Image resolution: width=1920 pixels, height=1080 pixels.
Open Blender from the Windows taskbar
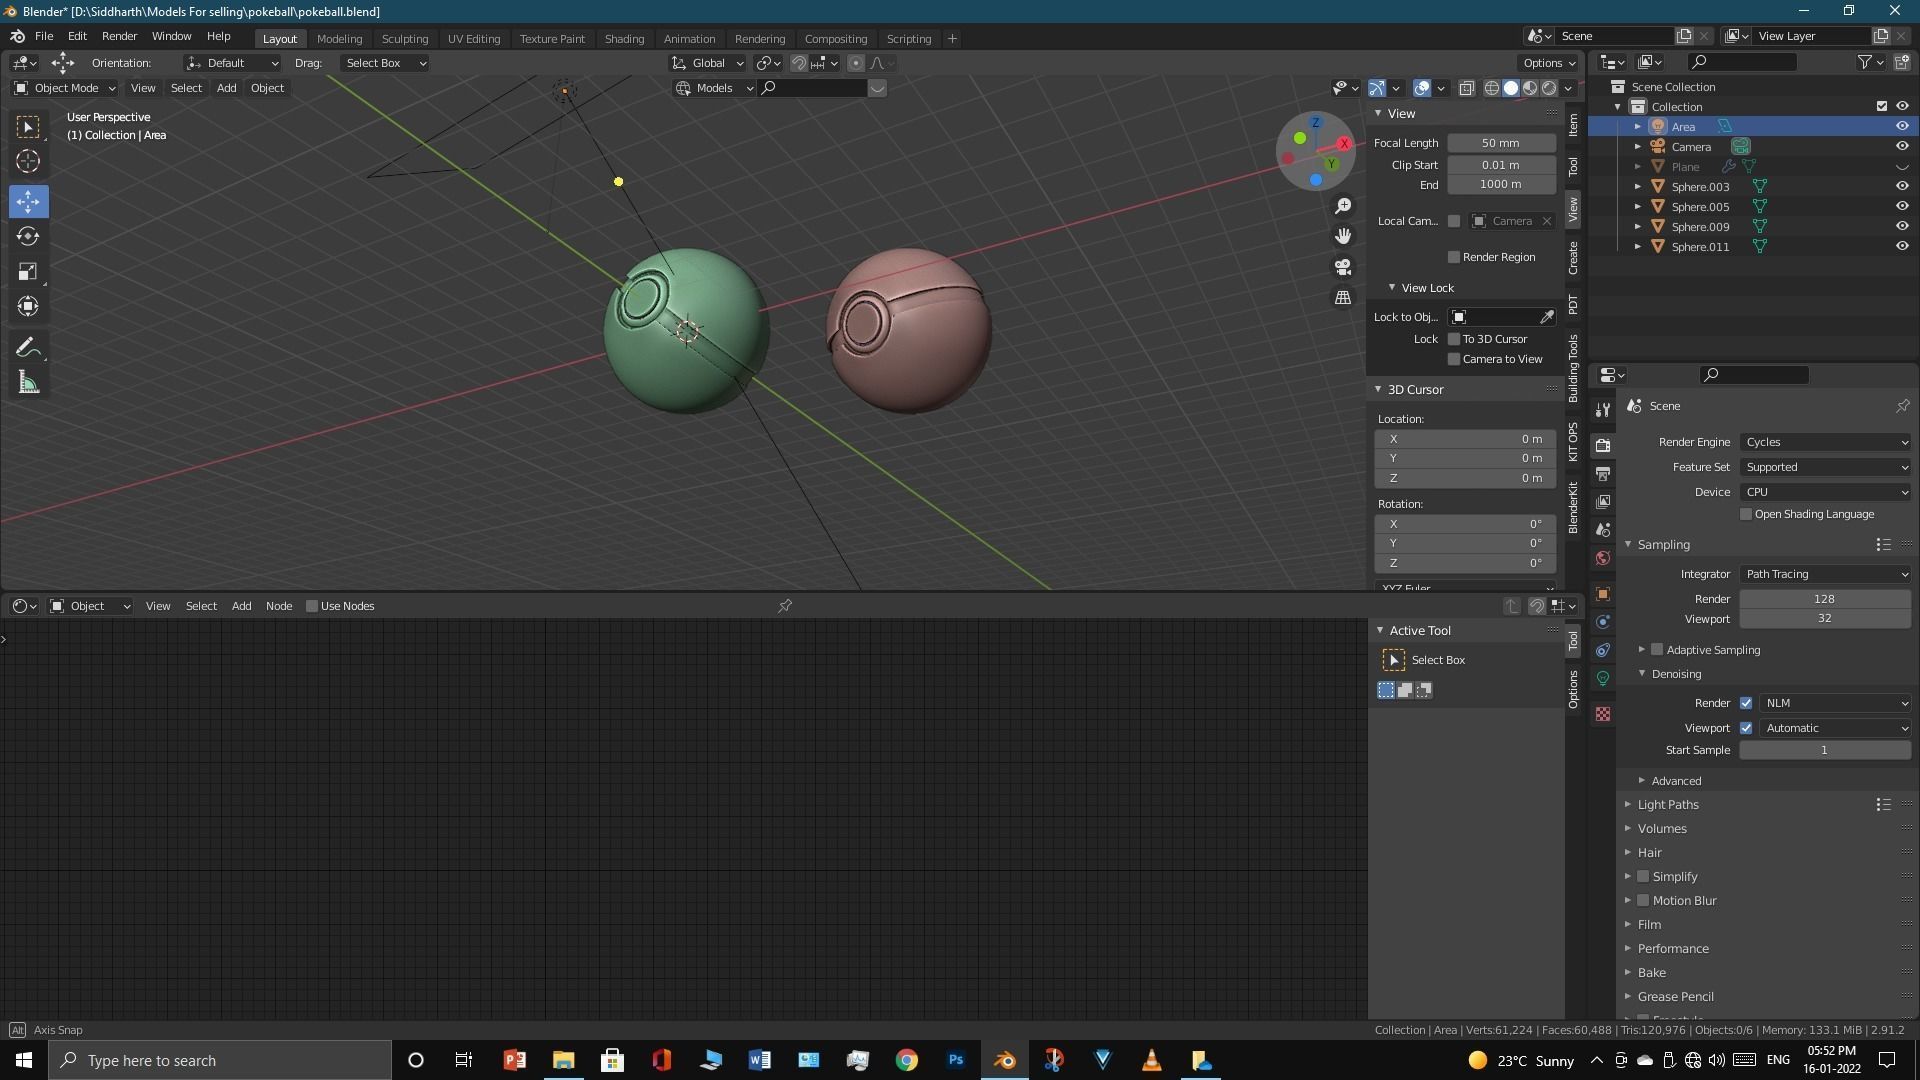(x=1005, y=1060)
